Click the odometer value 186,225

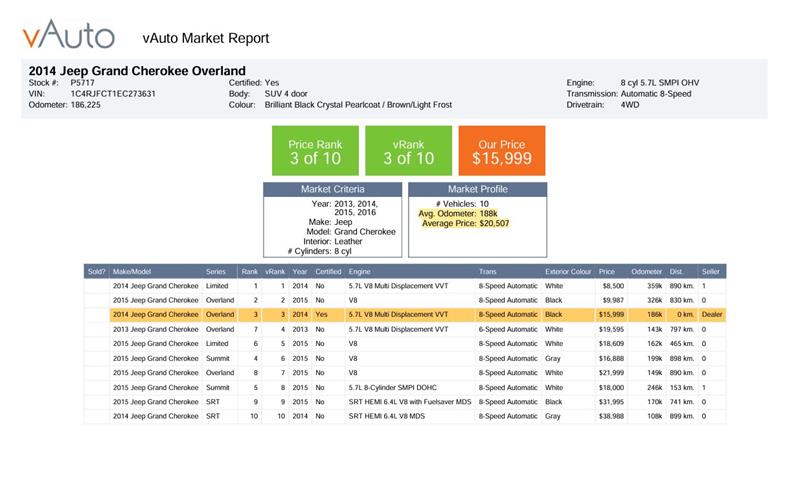86,105
